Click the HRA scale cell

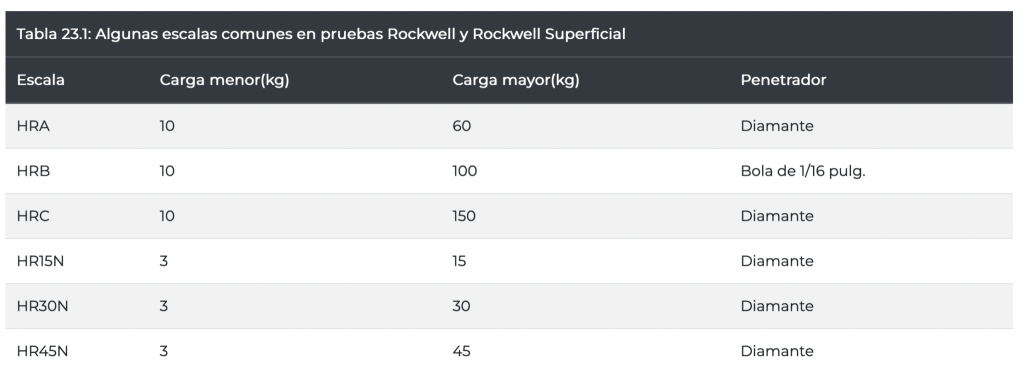tap(33, 126)
